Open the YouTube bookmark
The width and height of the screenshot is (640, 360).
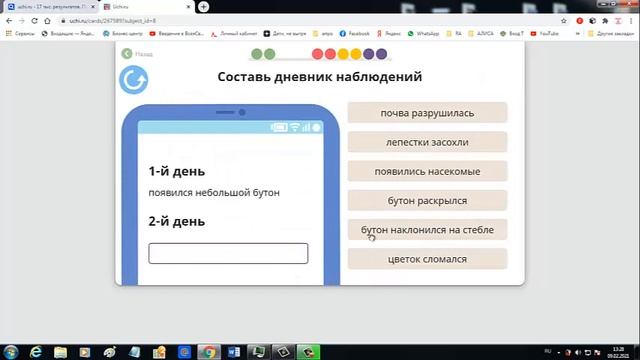pyautogui.click(x=544, y=33)
